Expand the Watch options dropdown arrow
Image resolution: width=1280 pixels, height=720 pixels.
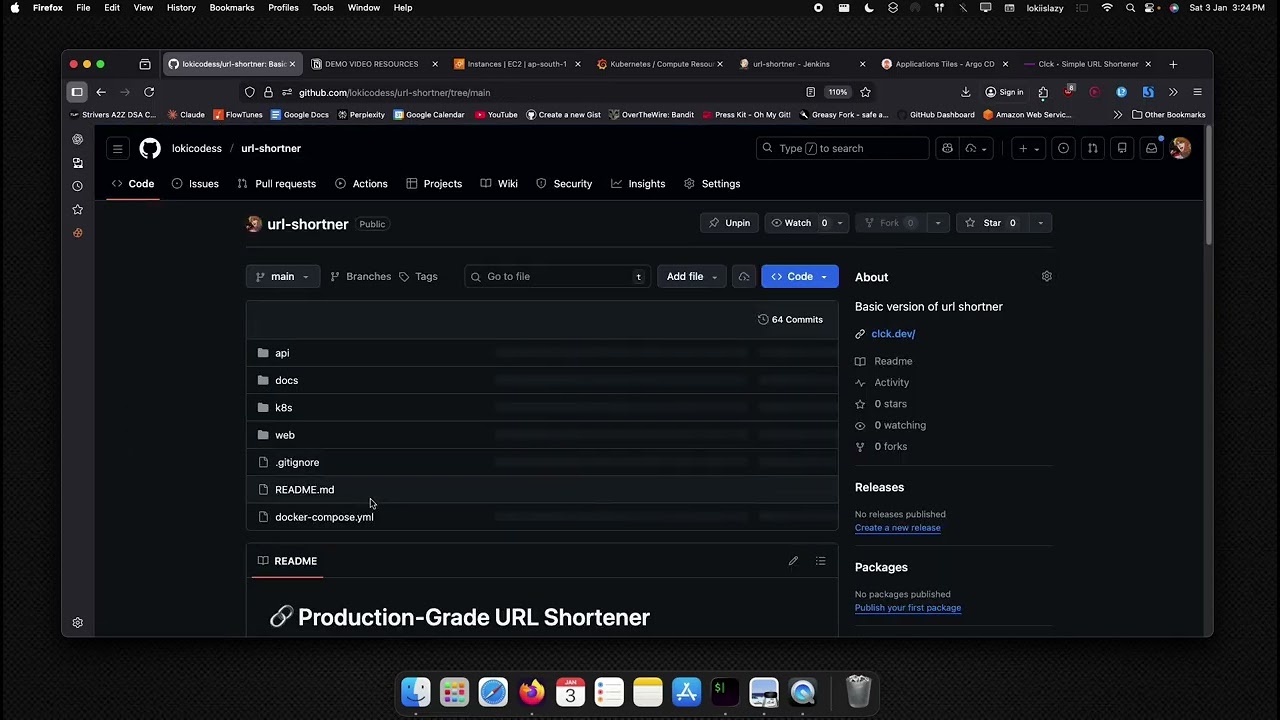point(840,223)
